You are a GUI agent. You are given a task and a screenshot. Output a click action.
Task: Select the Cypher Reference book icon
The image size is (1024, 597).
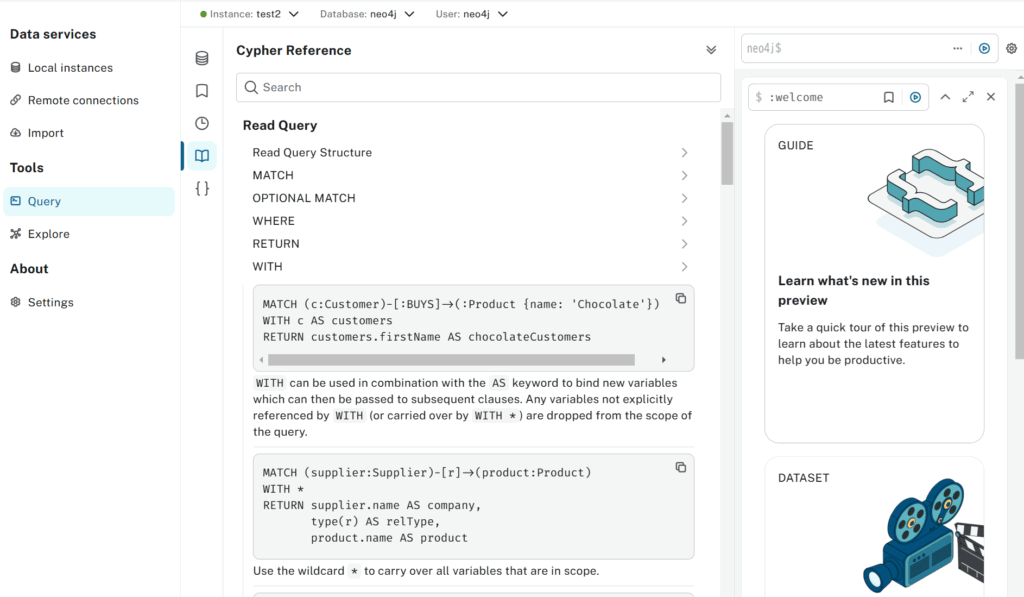[202, 156]
